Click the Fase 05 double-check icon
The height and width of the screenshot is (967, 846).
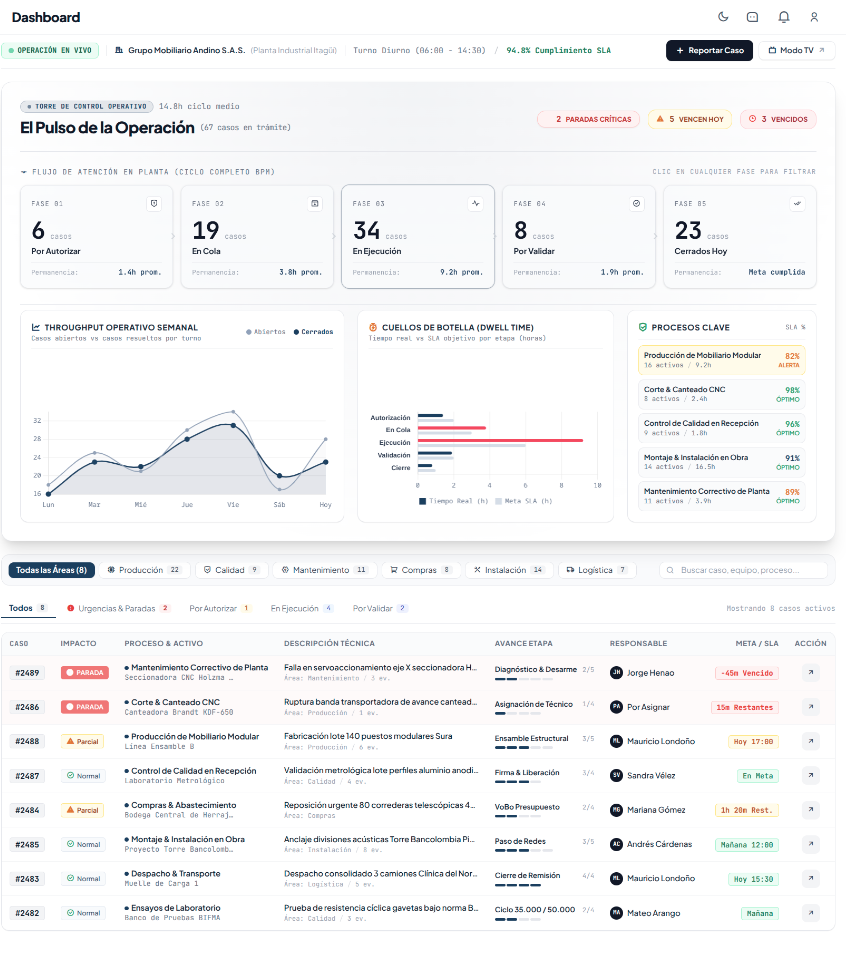coord(797,204)
